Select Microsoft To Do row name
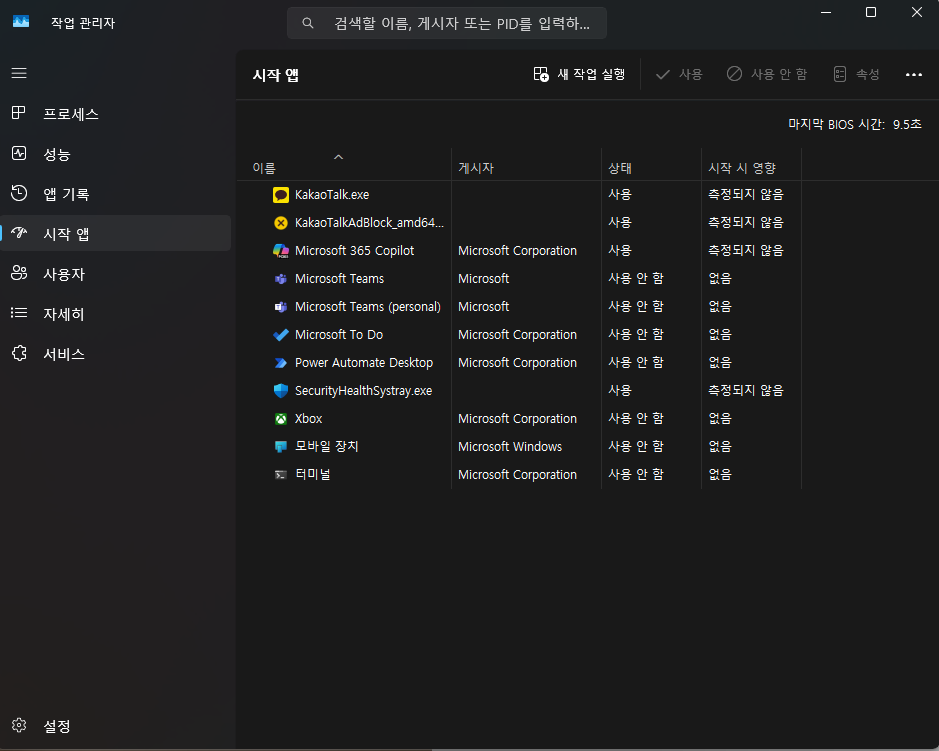This screenshot has width=939, height=751. tap(339, 335)
